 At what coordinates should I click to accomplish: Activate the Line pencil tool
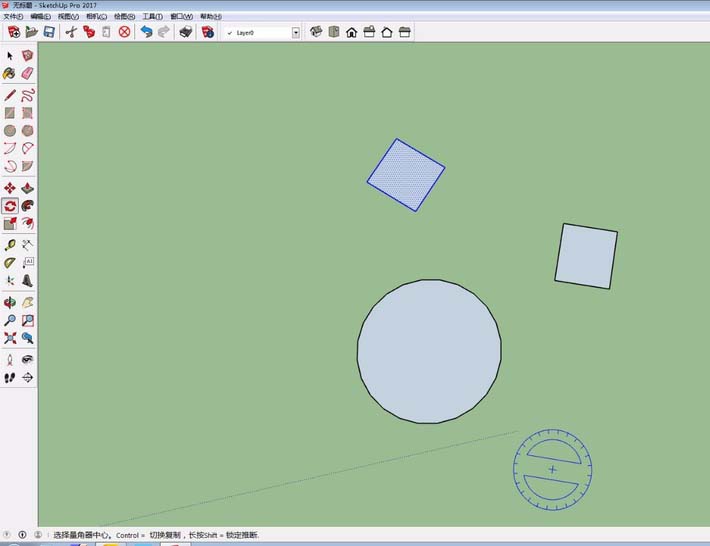point(10,95)
